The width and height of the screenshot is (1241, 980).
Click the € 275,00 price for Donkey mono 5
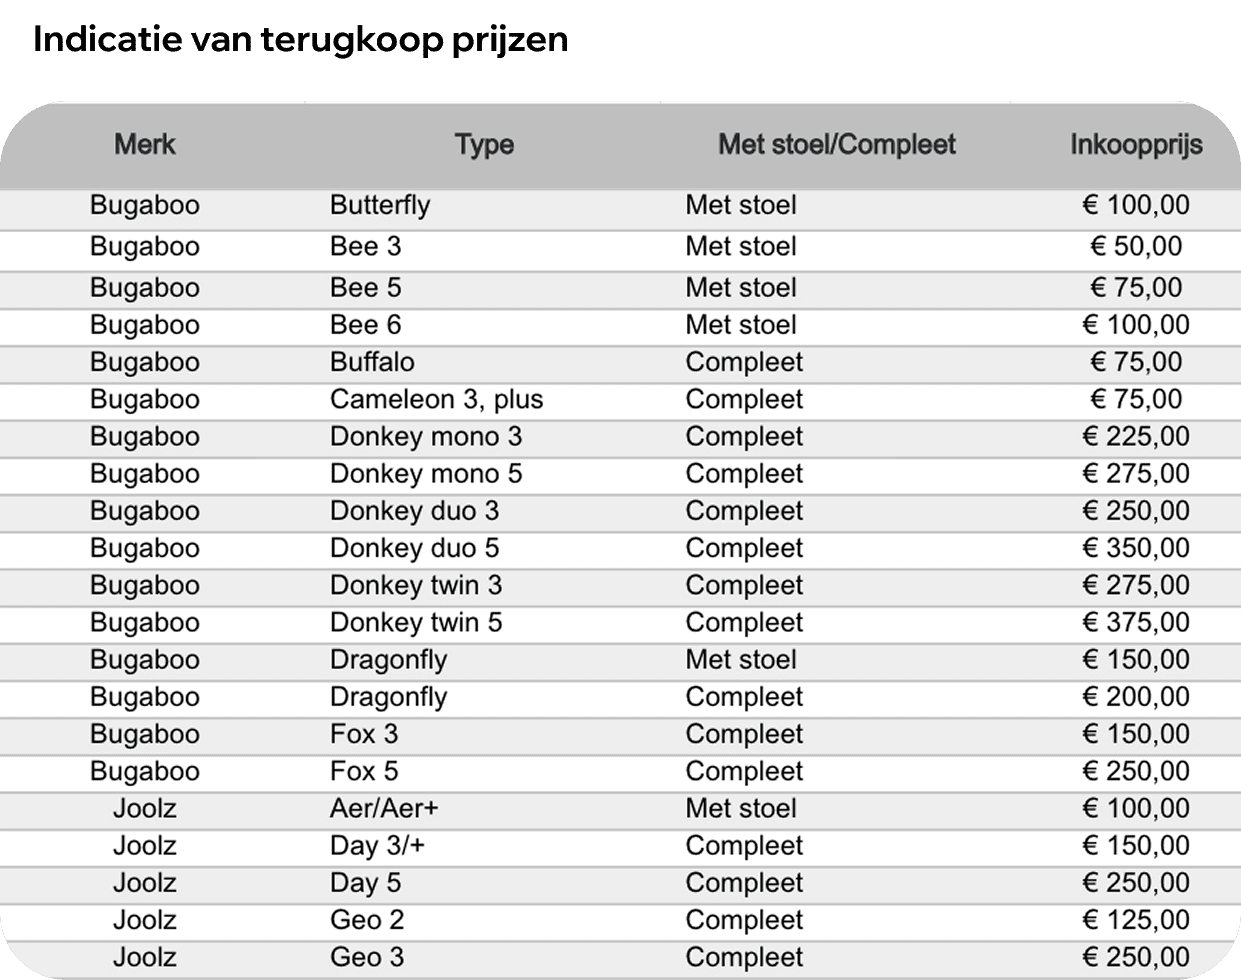click(x=1136, y=473)
